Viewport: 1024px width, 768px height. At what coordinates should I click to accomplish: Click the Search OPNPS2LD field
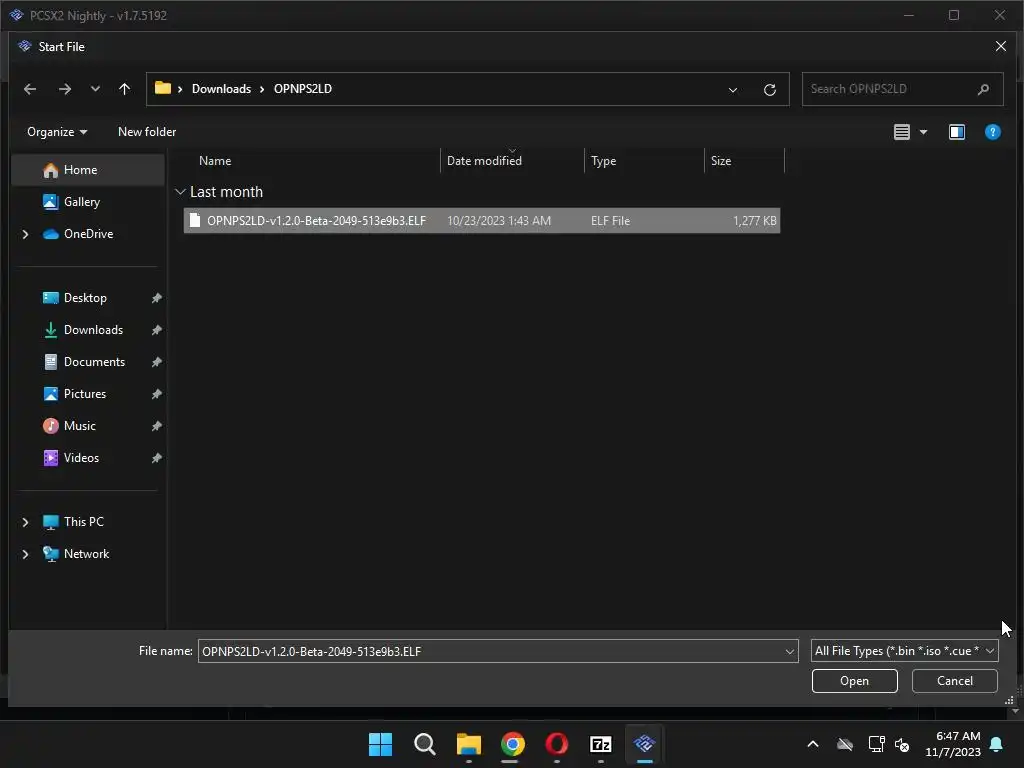pos(902,89)
